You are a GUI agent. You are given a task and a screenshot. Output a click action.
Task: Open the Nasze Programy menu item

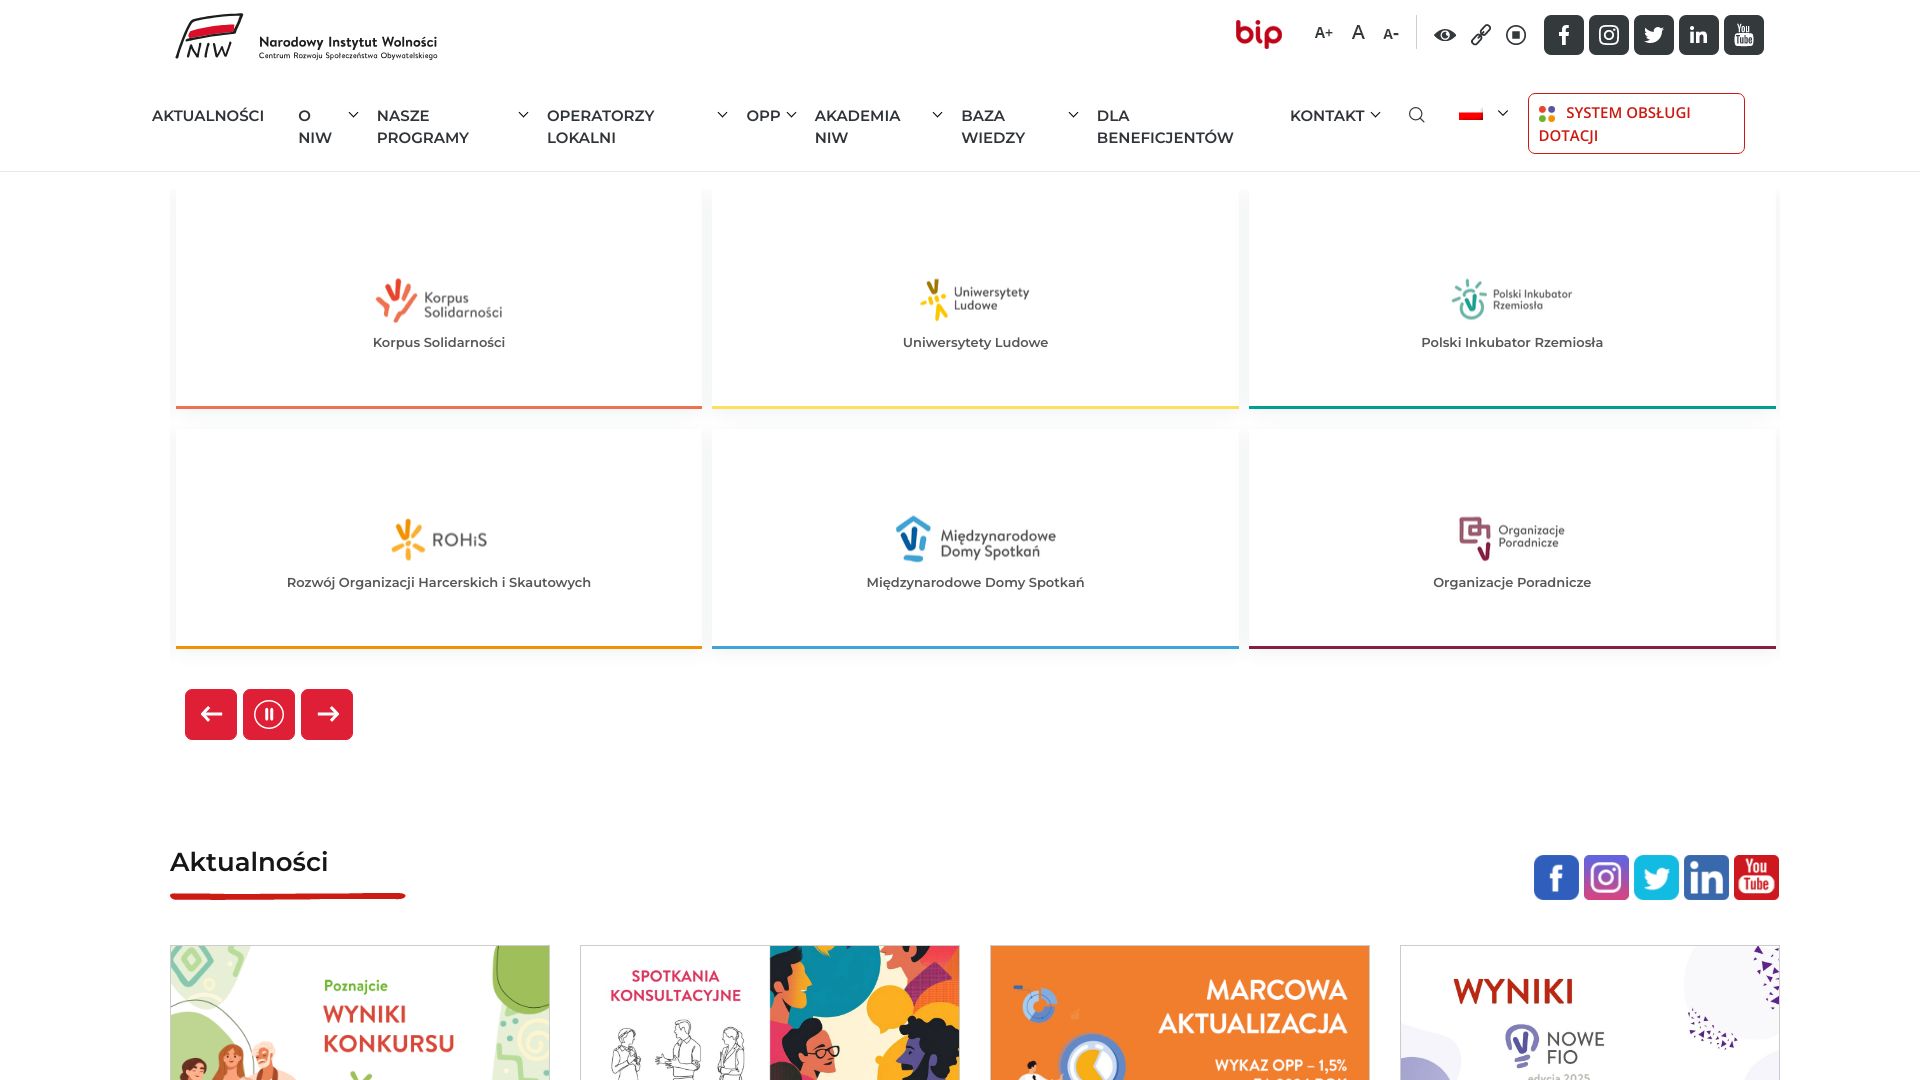click(423, 127)
